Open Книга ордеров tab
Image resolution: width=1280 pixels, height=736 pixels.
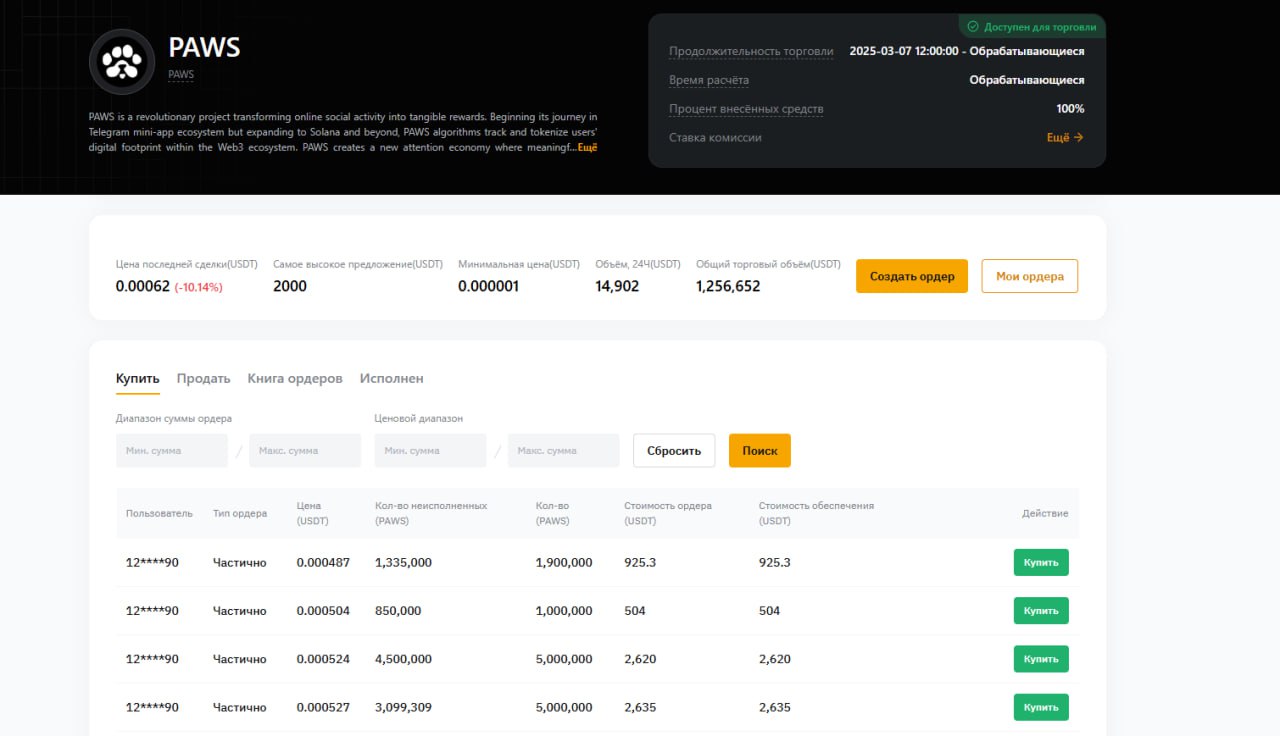pos(295,379)
